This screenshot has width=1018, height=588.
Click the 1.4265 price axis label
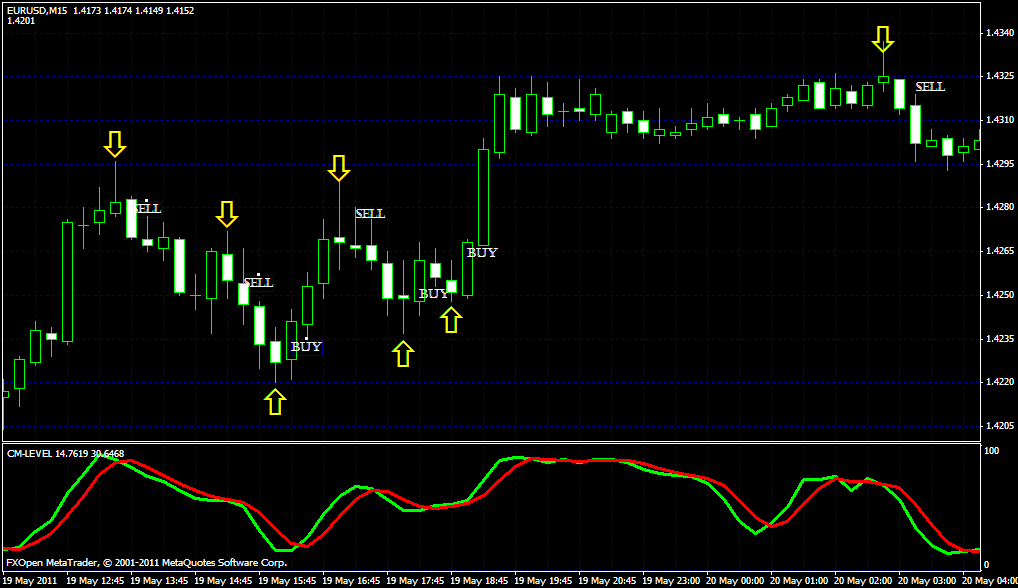point(1000,251)
